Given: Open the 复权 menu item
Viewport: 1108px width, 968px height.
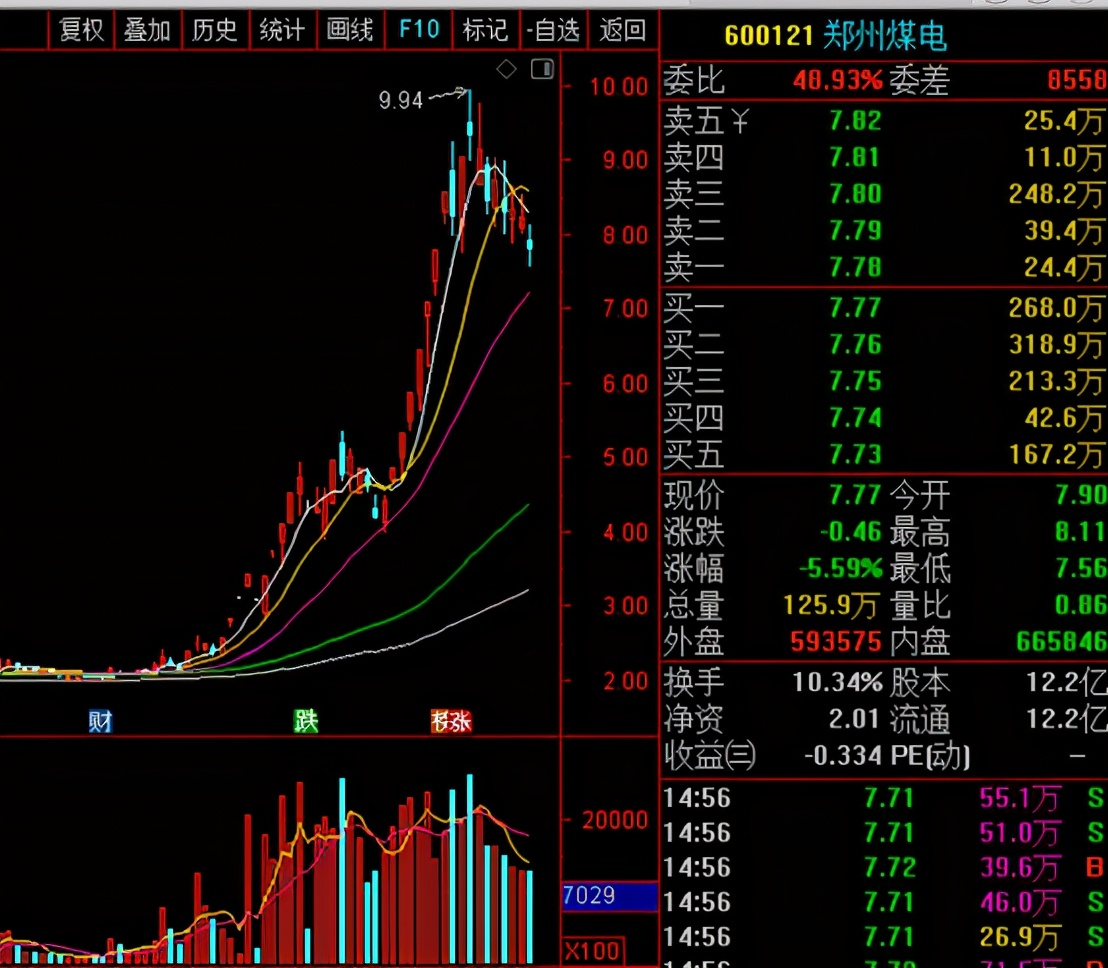Looking at the screenshot, I should click(81, 30).
